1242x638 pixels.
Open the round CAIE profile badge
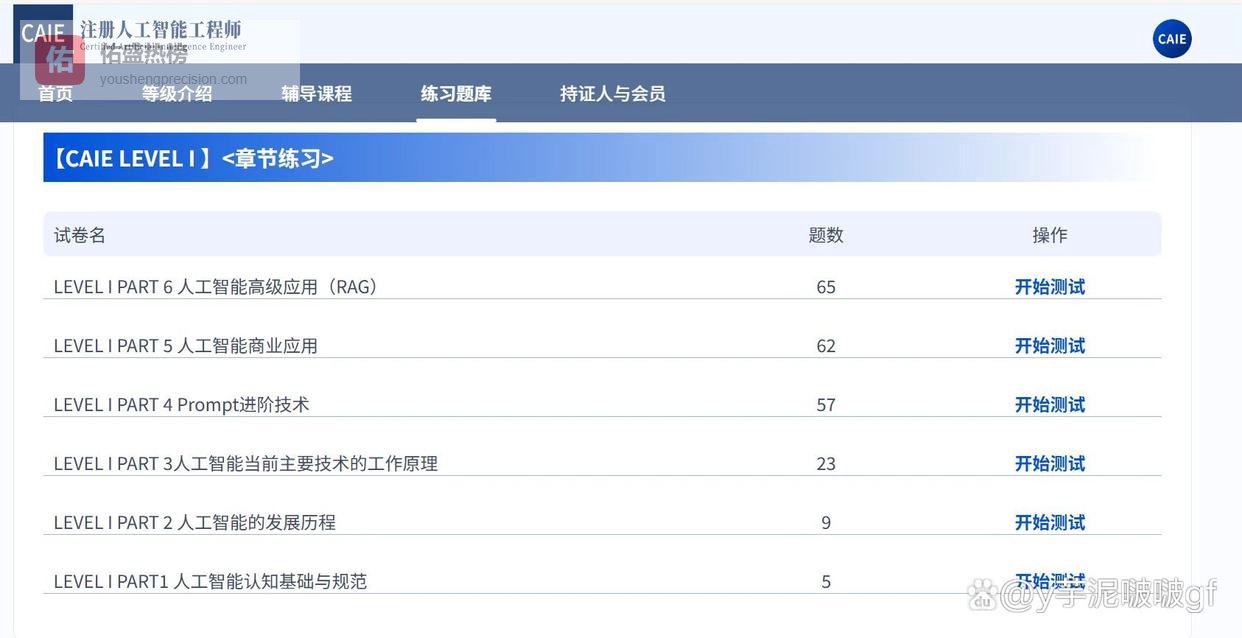[1171, 39]
